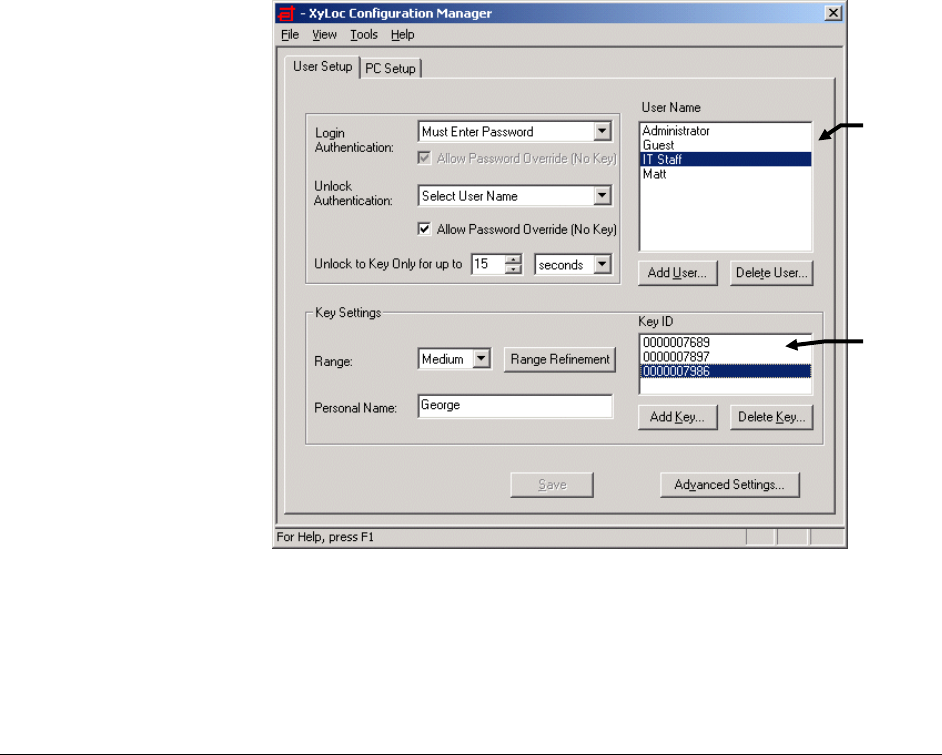This screenshot has height=755, width=942.
Task: Open the Tools menu
Action: coord(363,35)
